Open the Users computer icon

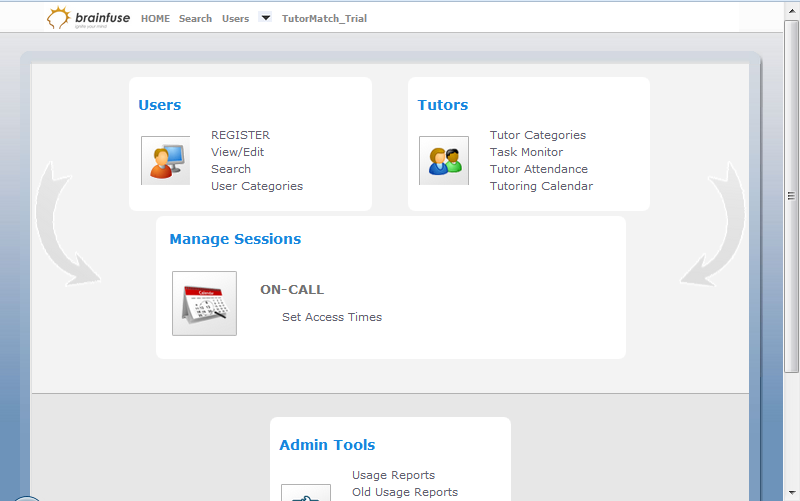click(x=165, y=160)
